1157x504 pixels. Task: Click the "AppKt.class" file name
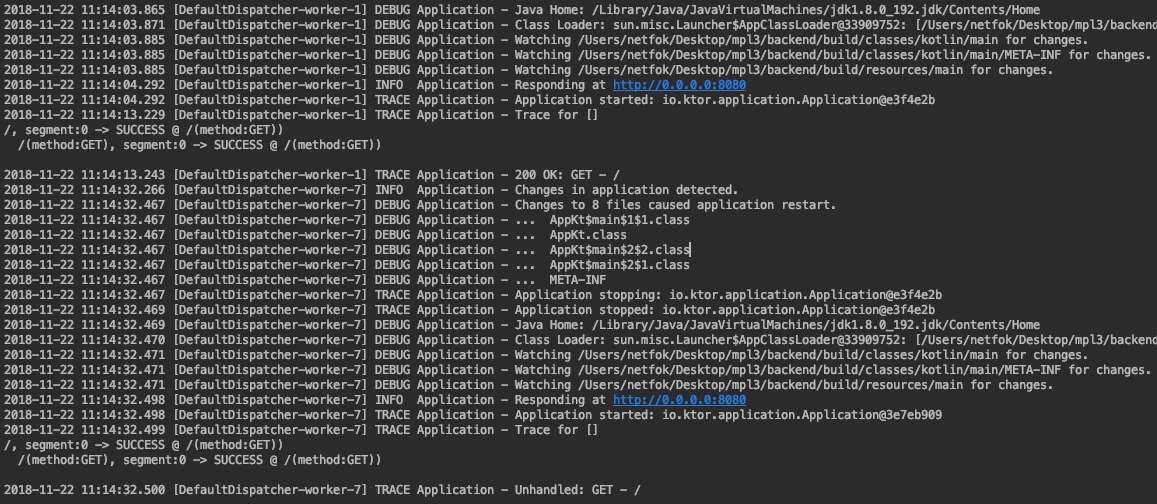point(587,235)
